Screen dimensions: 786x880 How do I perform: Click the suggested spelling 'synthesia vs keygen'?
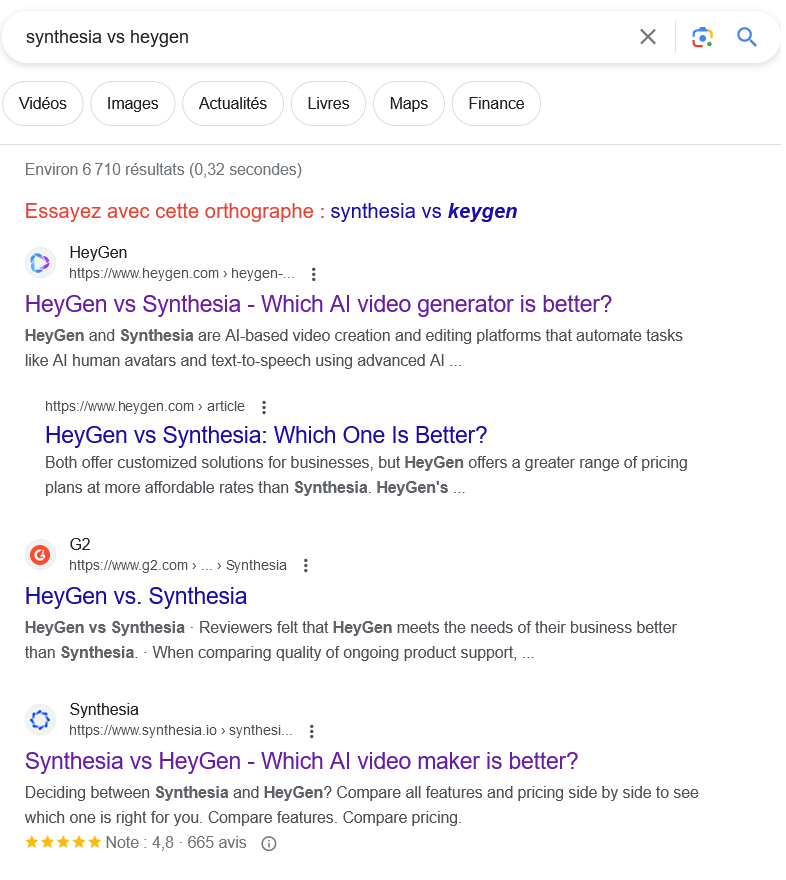(x=423, y=211)
